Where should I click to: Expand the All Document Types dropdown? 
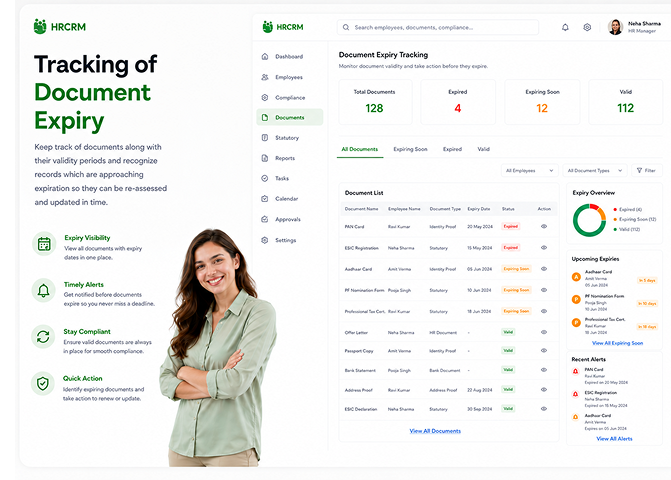click(595, 171)
